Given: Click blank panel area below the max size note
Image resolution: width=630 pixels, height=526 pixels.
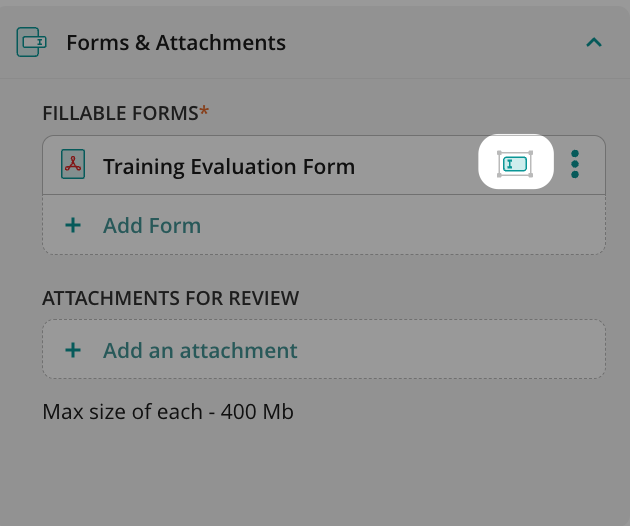Looking at the screenshot, I should click(315, 475).
